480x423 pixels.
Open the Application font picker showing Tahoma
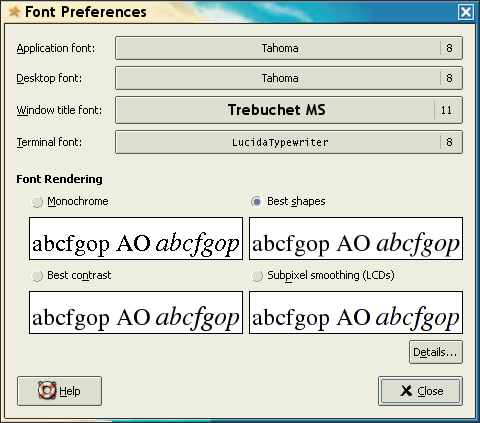(x=289, y=48)
